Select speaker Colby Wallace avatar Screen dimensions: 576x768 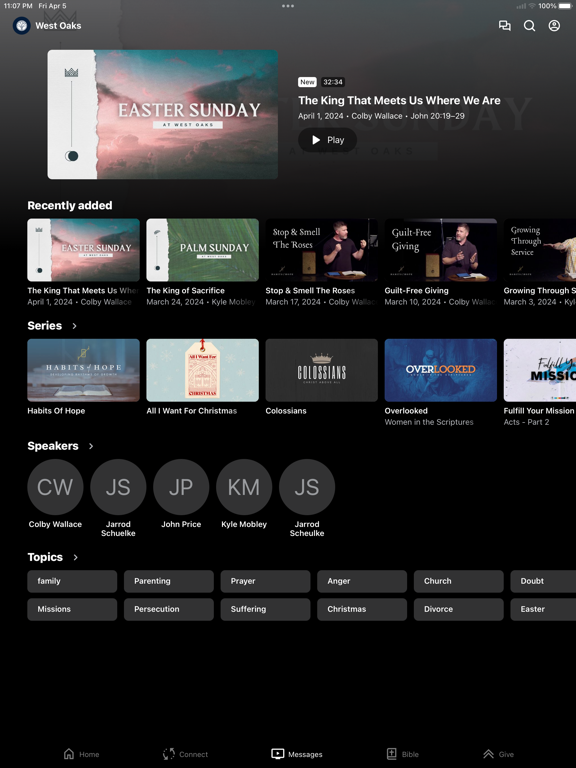55,487
